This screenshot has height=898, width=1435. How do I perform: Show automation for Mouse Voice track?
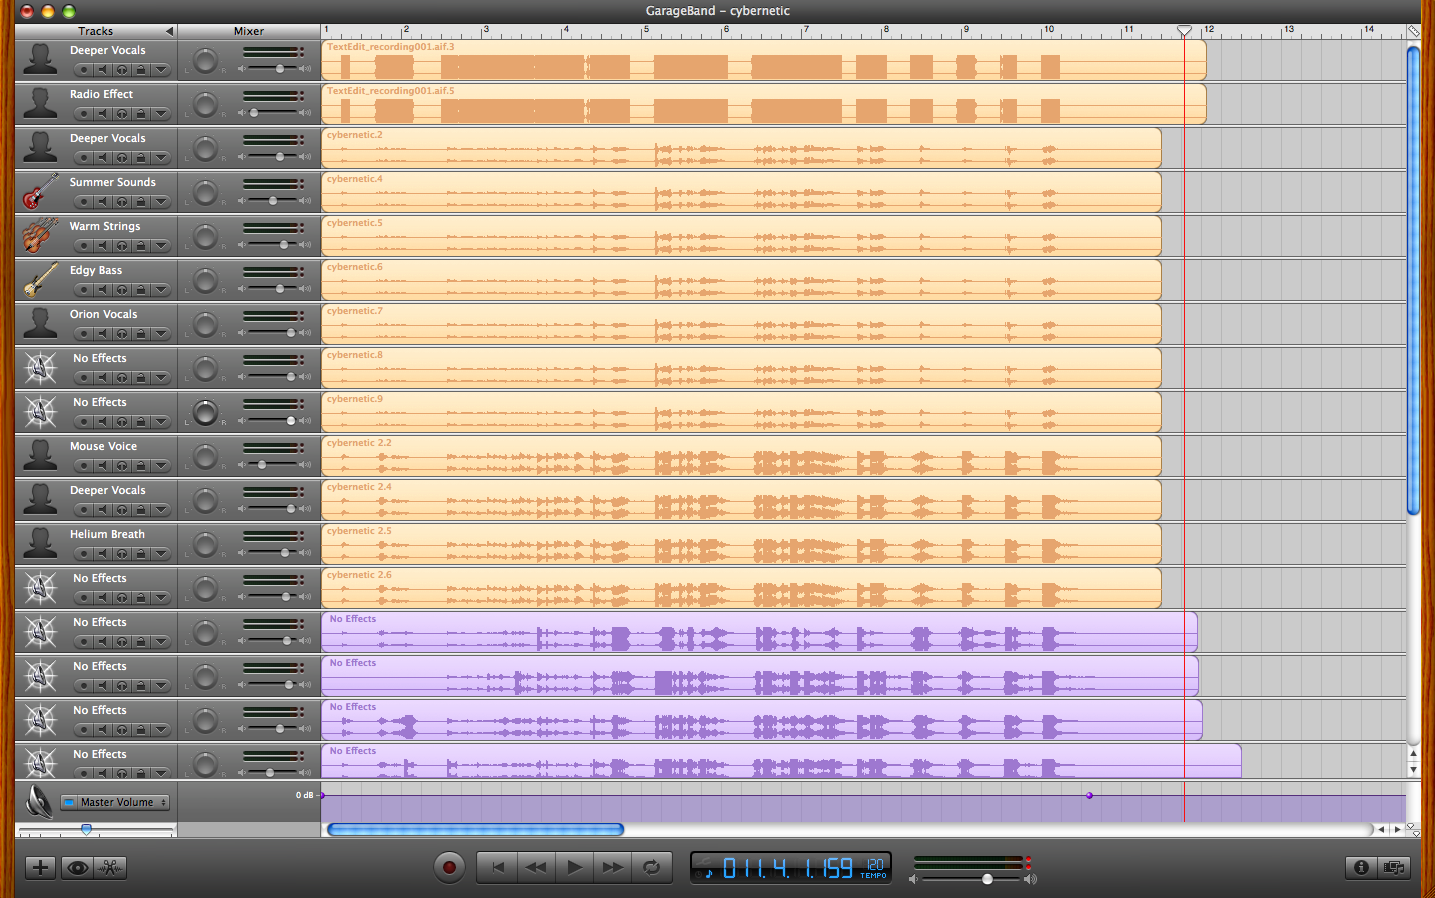[161, 466]
